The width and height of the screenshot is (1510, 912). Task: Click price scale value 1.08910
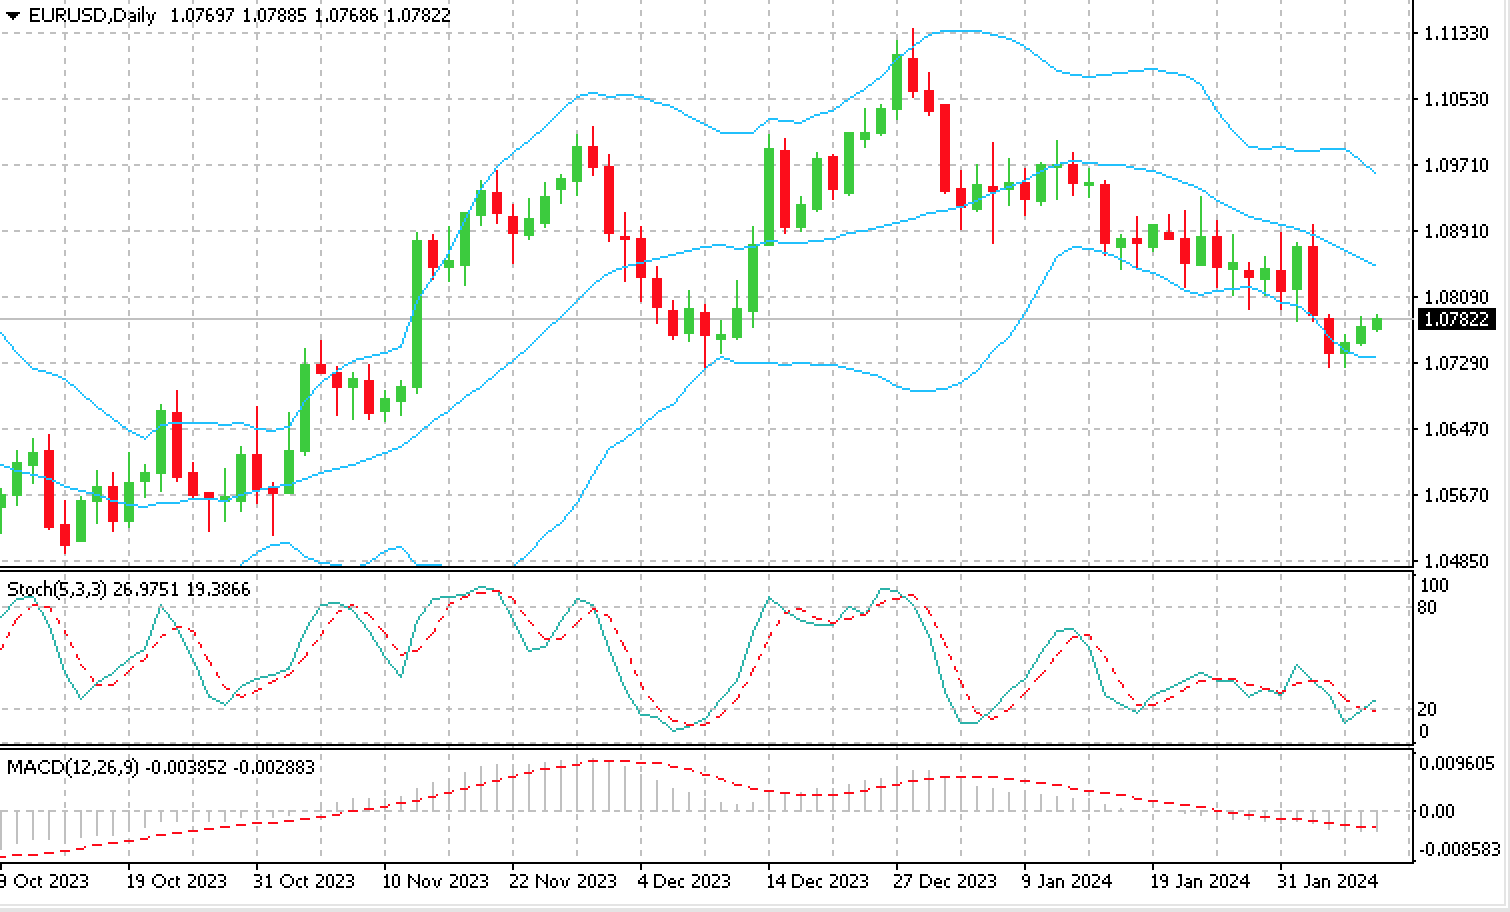tap(1455, 231)
